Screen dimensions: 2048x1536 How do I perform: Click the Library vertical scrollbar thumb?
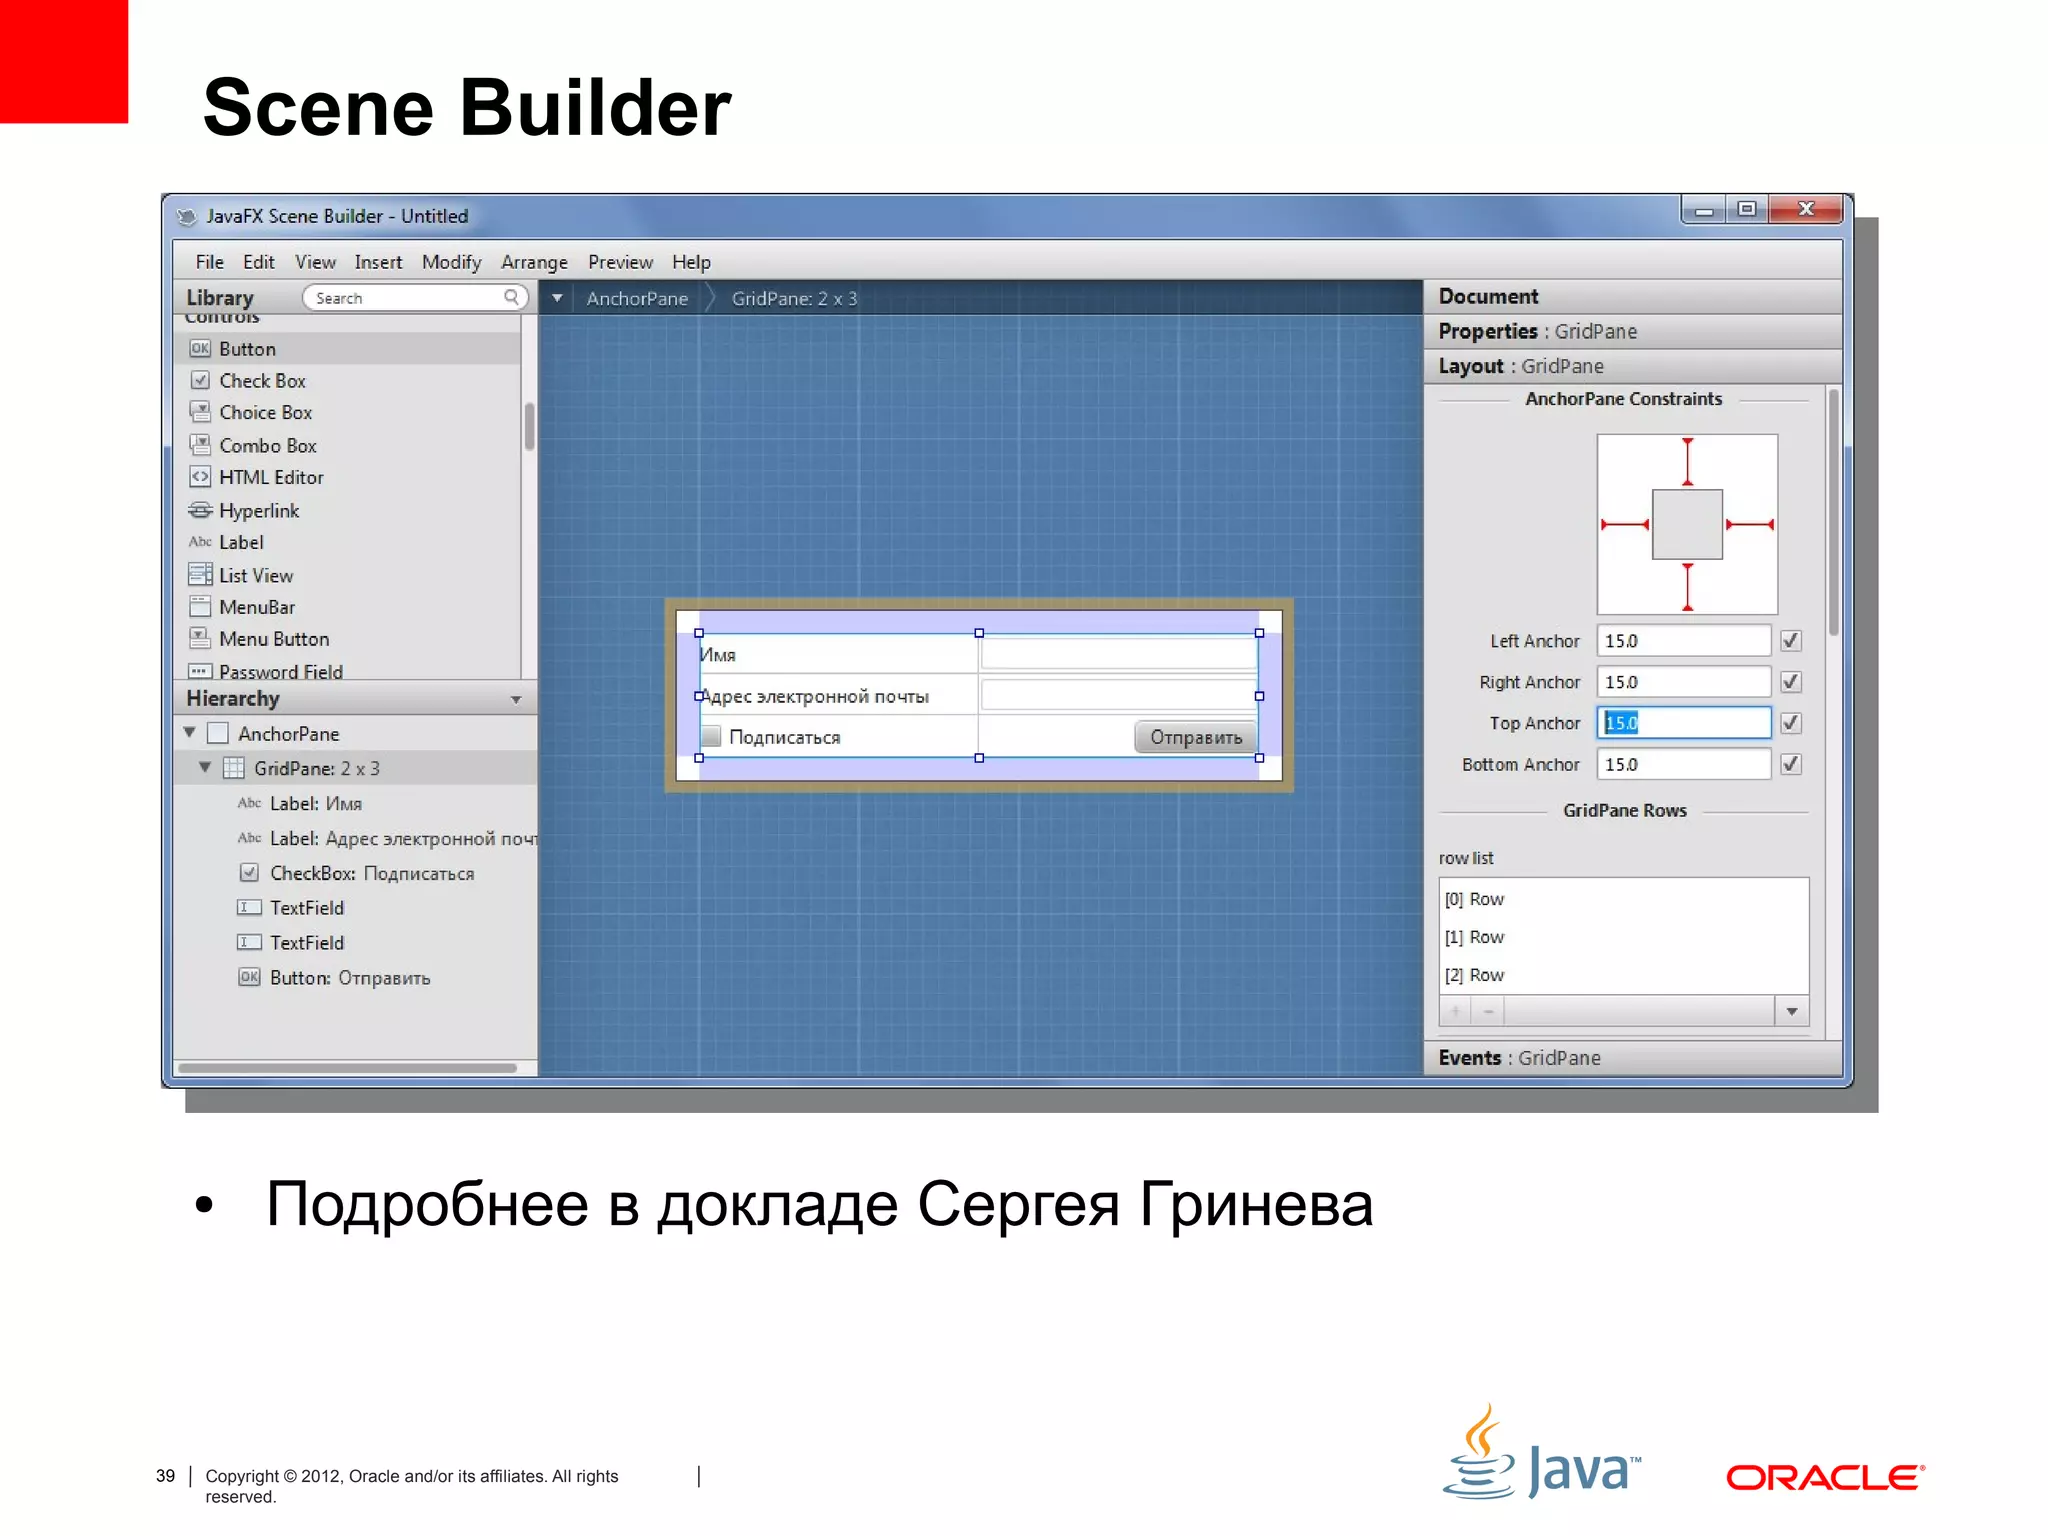point(529,426)
